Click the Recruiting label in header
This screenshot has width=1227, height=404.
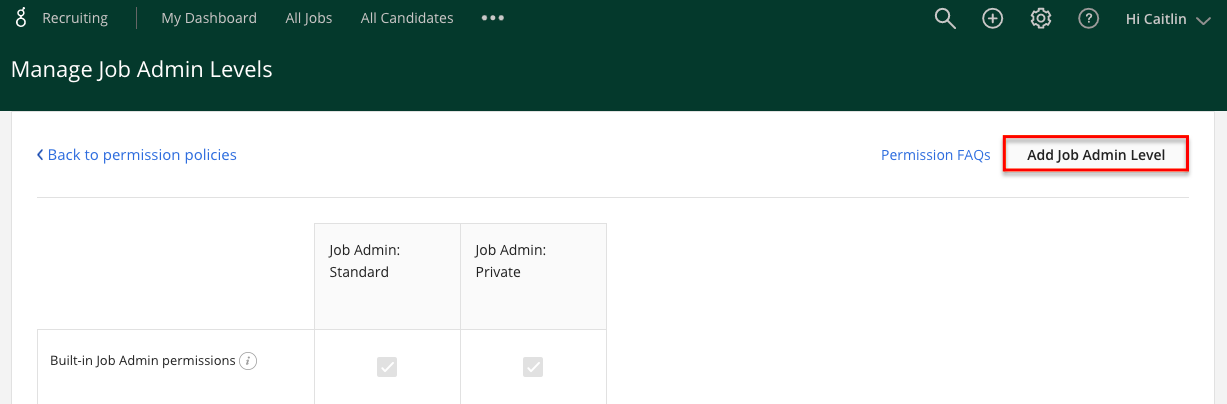(x=75, y=18)
